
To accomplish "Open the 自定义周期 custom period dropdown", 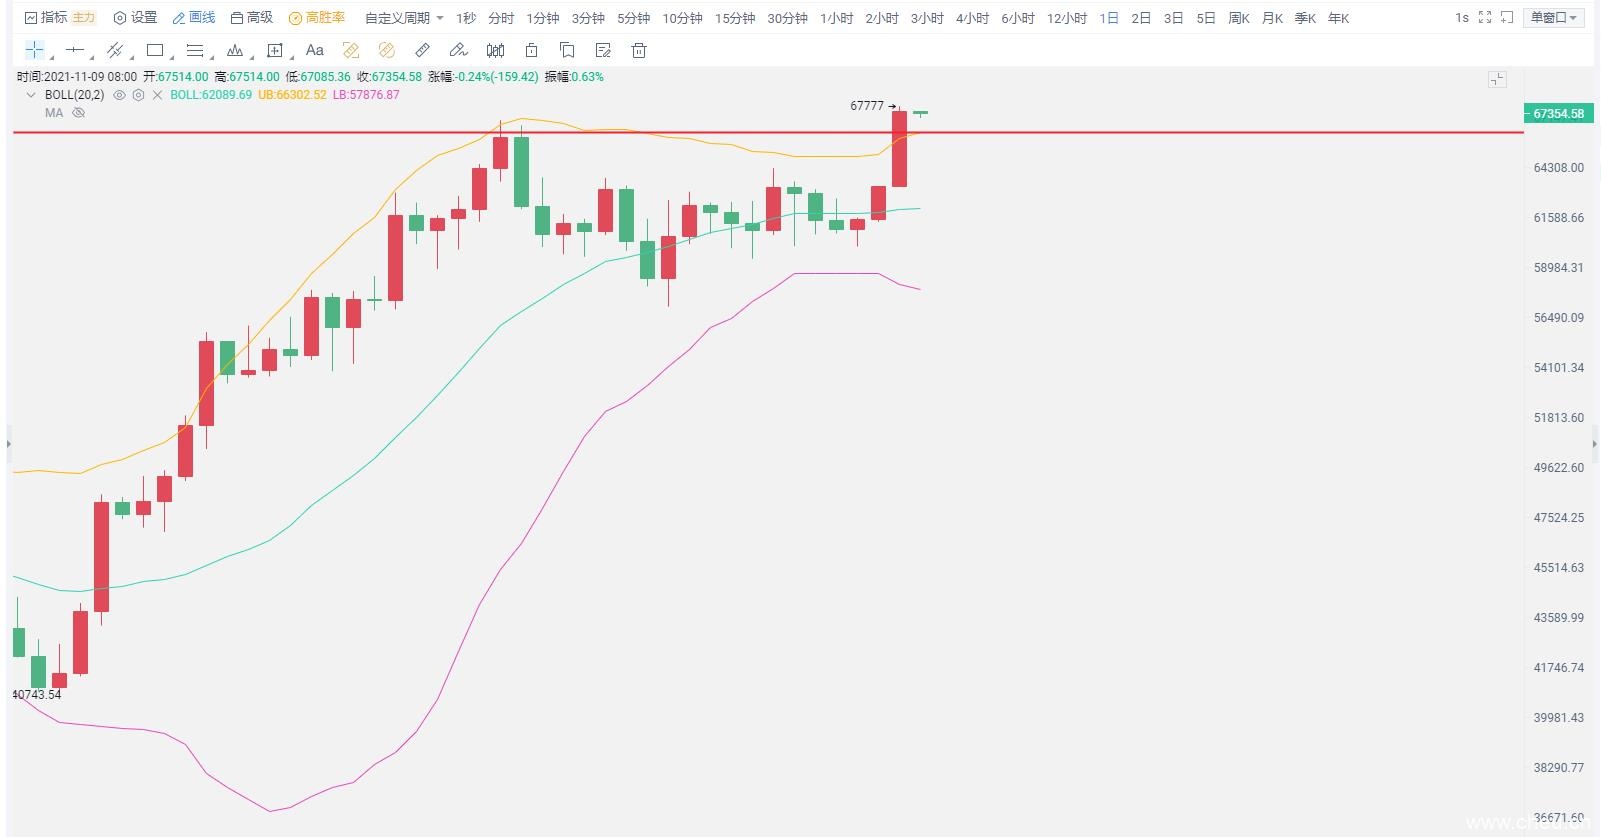I will [404, 18].
